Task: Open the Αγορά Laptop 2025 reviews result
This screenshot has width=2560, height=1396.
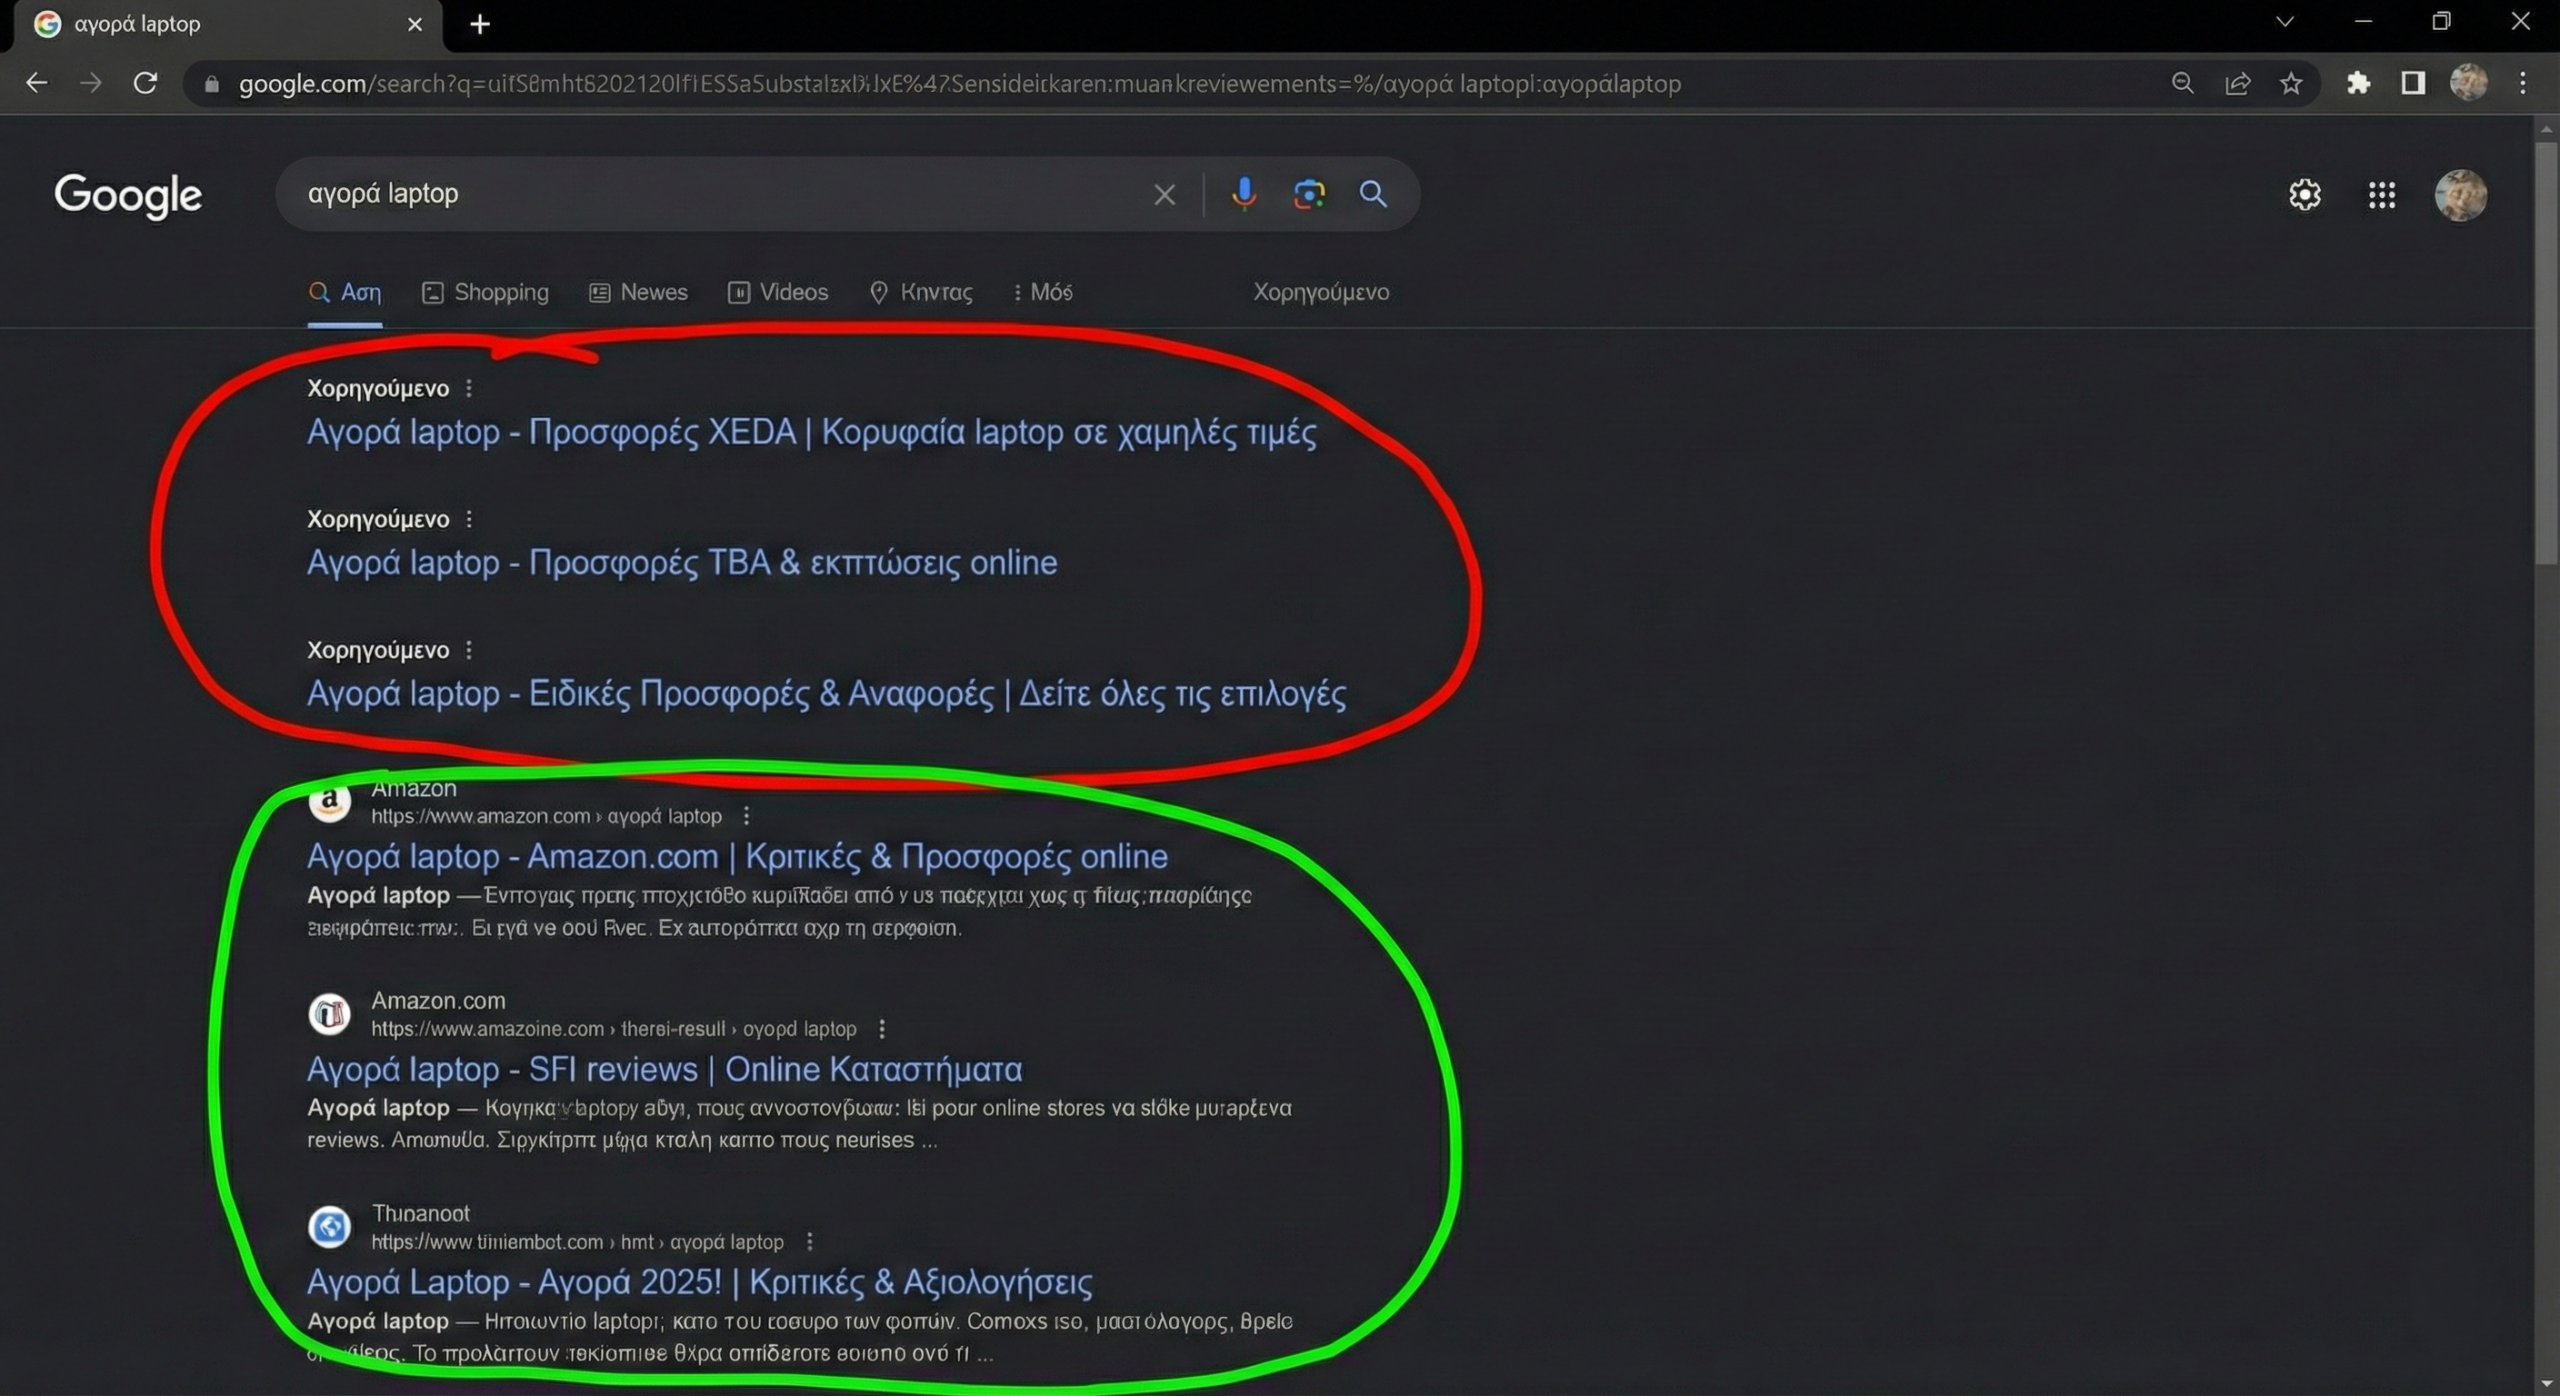Action: click(x=698, y=1282)
